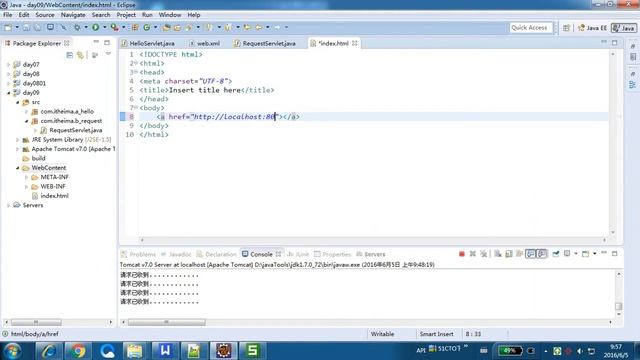This screenshot has height=360, width=640.
Task: Open the Window menu
Action: (x=170, y=15)
